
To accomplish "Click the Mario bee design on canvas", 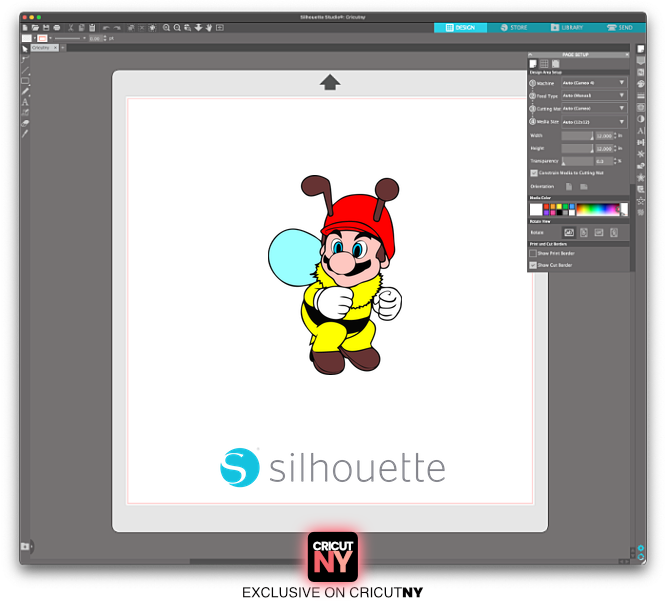I will (335, 275).
